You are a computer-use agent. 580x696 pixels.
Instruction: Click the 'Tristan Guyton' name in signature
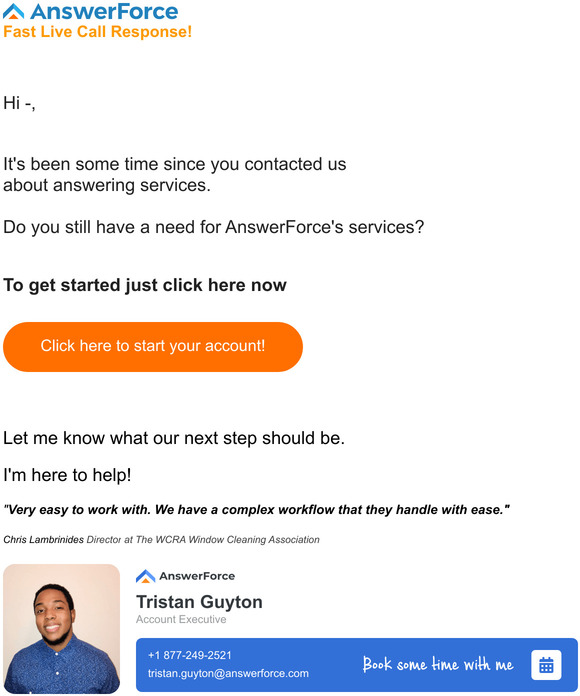(199, 602)
